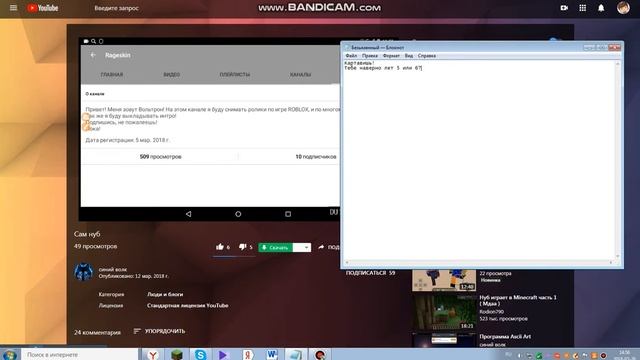Open the purple play-arrow taskbar icon
Screen dimensions: 640x360
223,354
